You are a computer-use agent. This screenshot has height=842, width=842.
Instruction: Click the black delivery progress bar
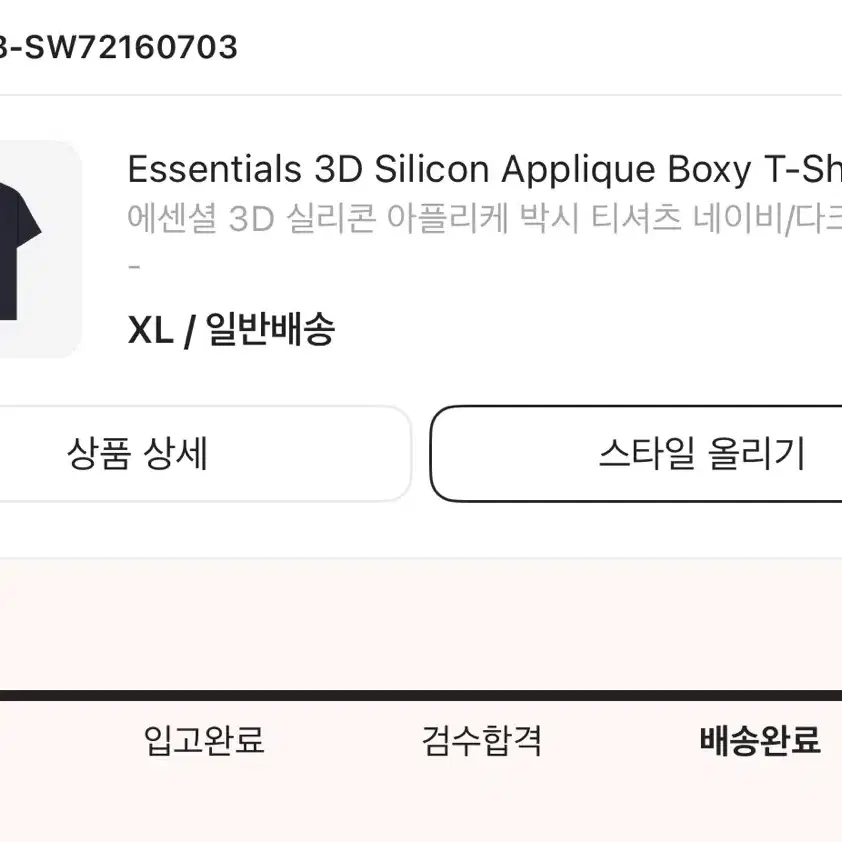coord(421,696)
